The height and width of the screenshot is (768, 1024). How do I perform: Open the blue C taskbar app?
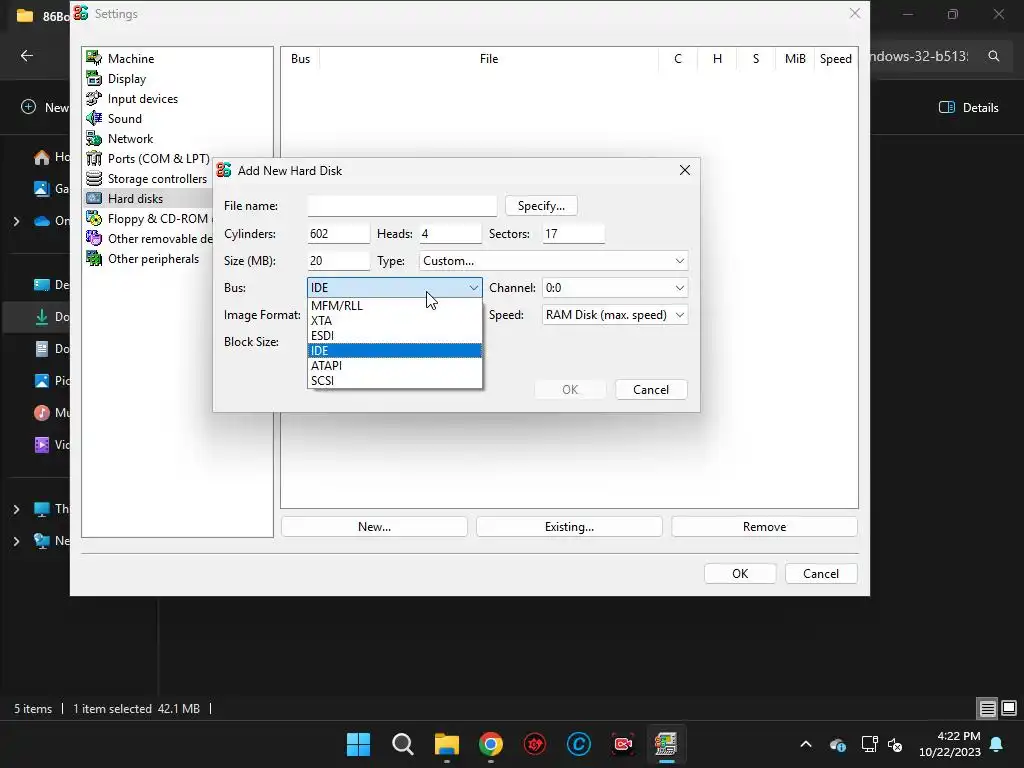(579, 744)
